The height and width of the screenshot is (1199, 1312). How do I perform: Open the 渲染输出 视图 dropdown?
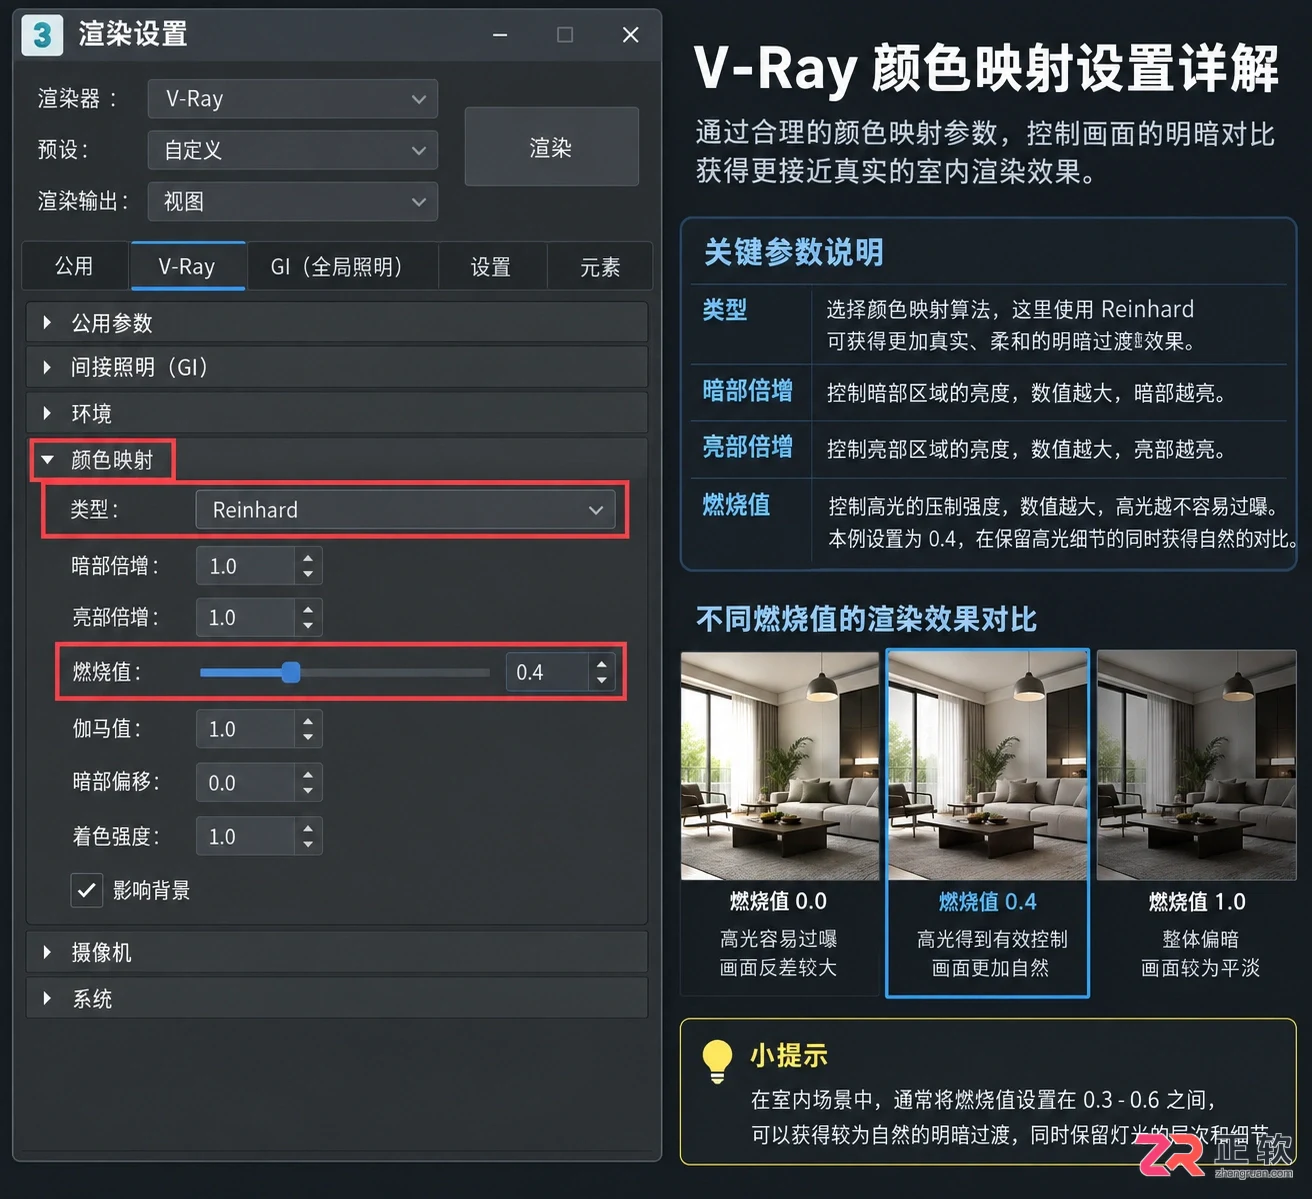292,201
